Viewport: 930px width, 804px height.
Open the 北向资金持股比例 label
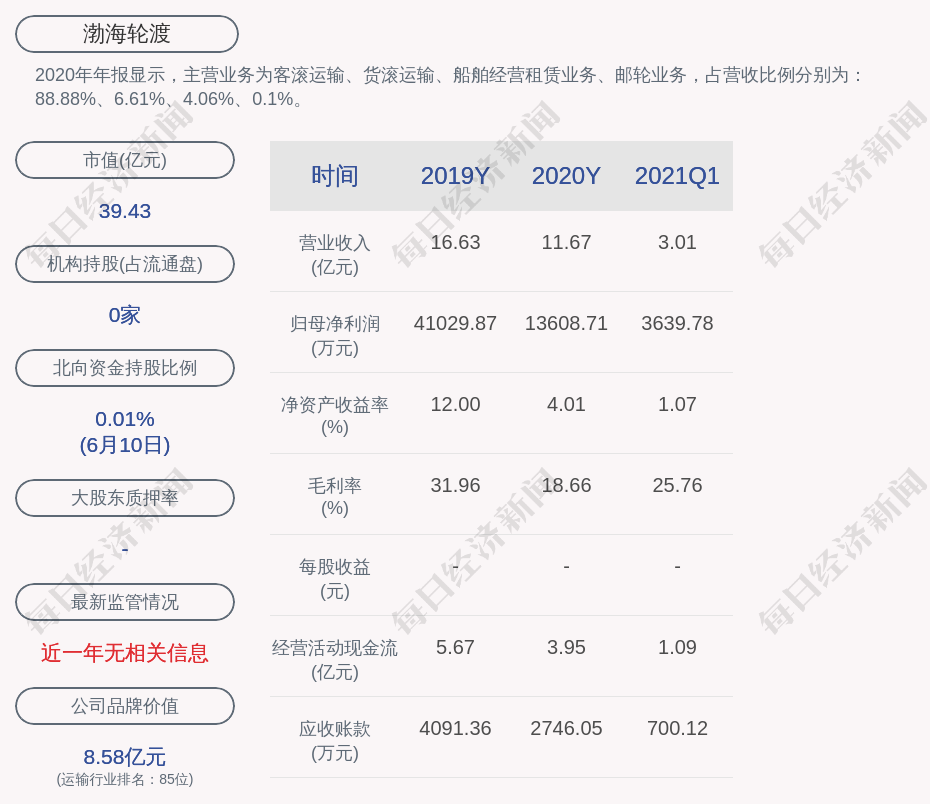tap(125, 368)
